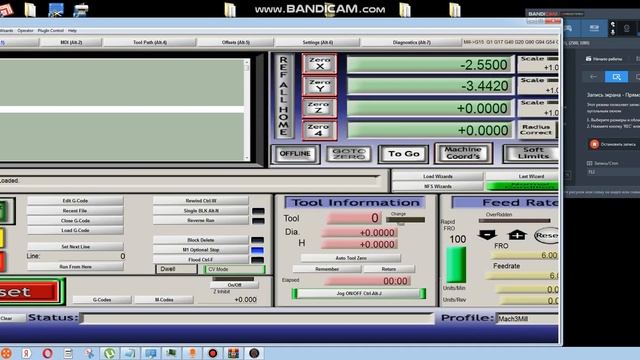This screenshot has height=360, width=640.
Task: Toggle Radius Correct
Action: pos(536,130)
